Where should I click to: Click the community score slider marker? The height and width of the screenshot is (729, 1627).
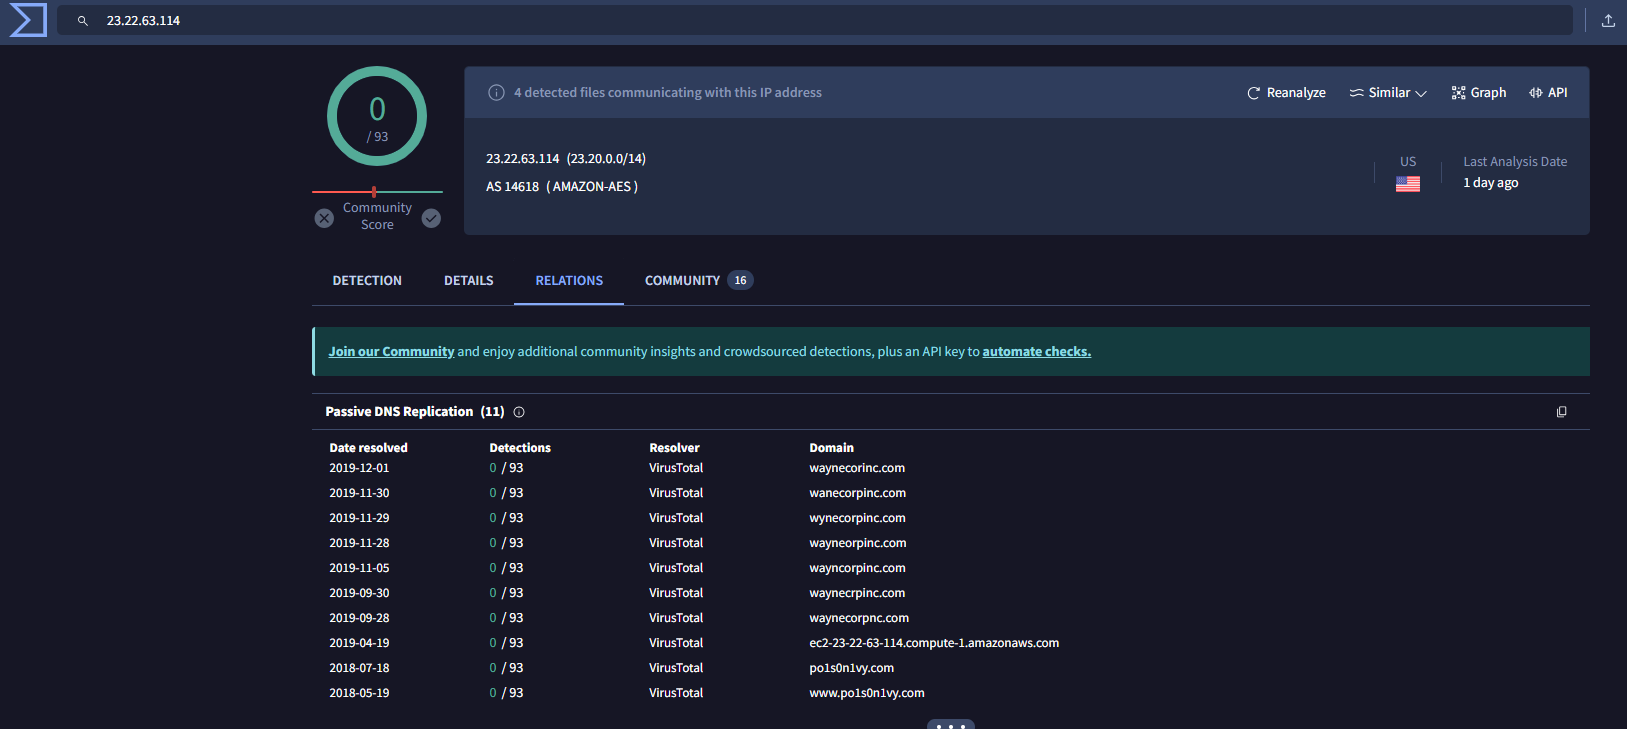coord(374,191)
